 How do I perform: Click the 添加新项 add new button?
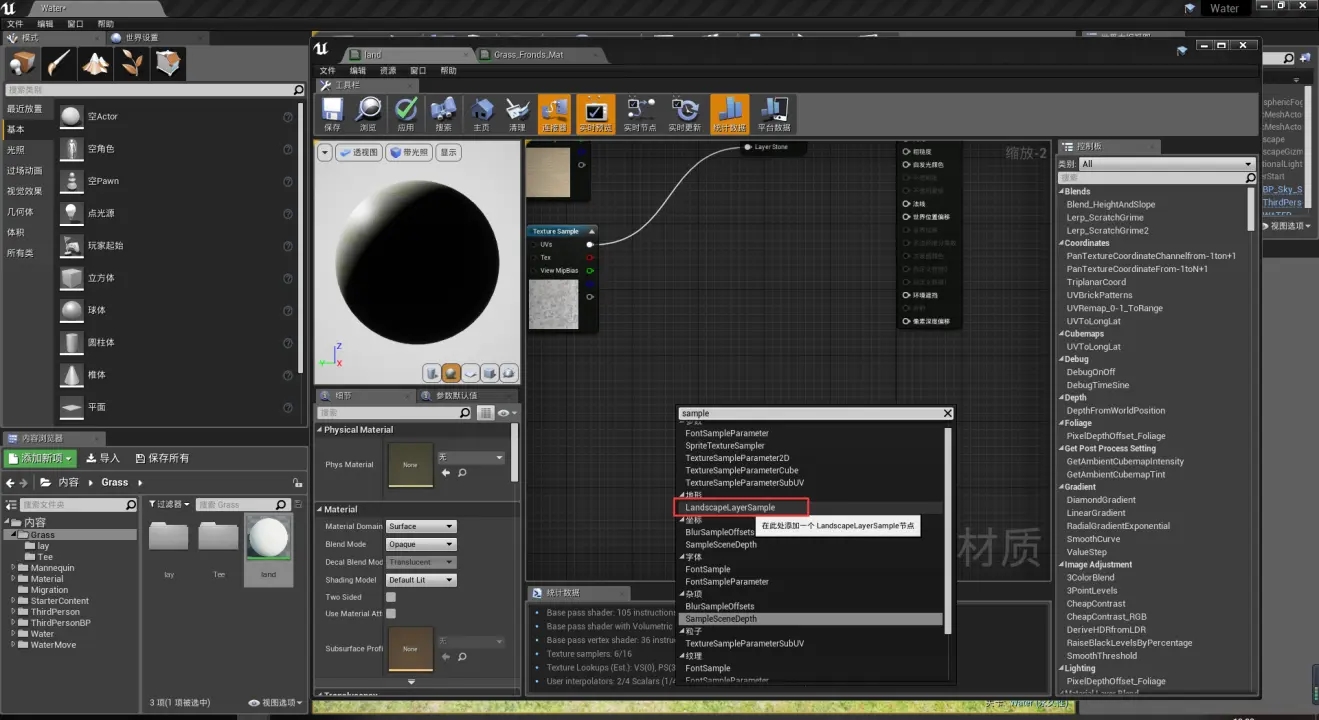40,458
